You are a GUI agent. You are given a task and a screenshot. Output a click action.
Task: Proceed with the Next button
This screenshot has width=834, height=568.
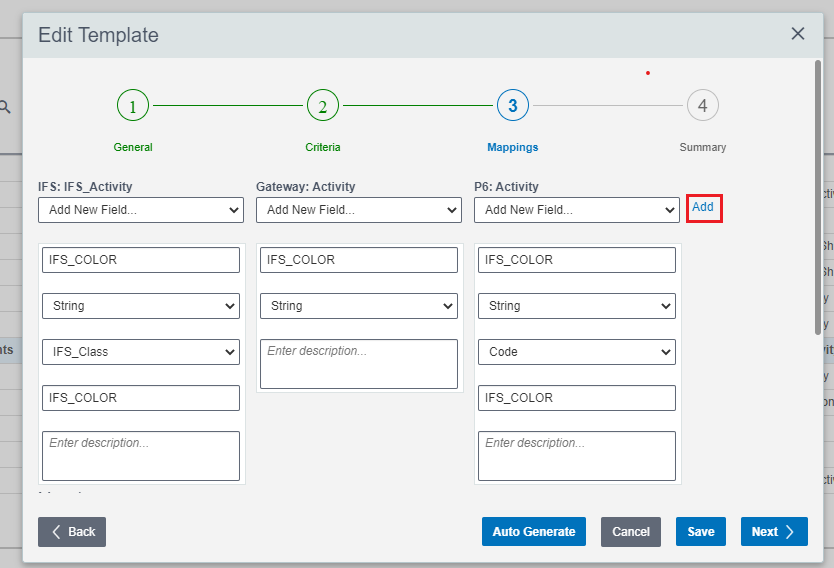(x=773, y=532)
